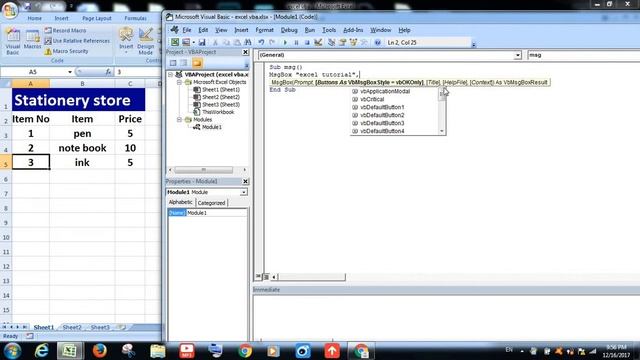This screenshot has width=640, height=360.
Task: Click the autocomplete list's scroll-down arrow
Action: (442, 131)
